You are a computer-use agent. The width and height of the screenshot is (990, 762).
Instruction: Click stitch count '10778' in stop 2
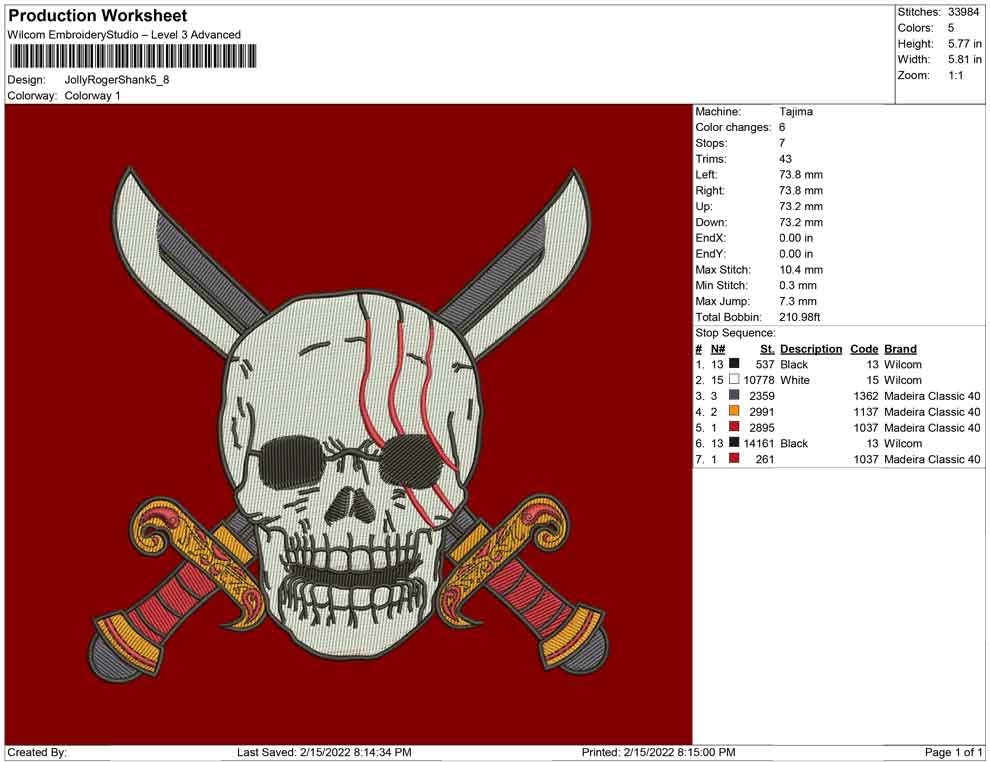pyautogui.click(x=758, y=380)
